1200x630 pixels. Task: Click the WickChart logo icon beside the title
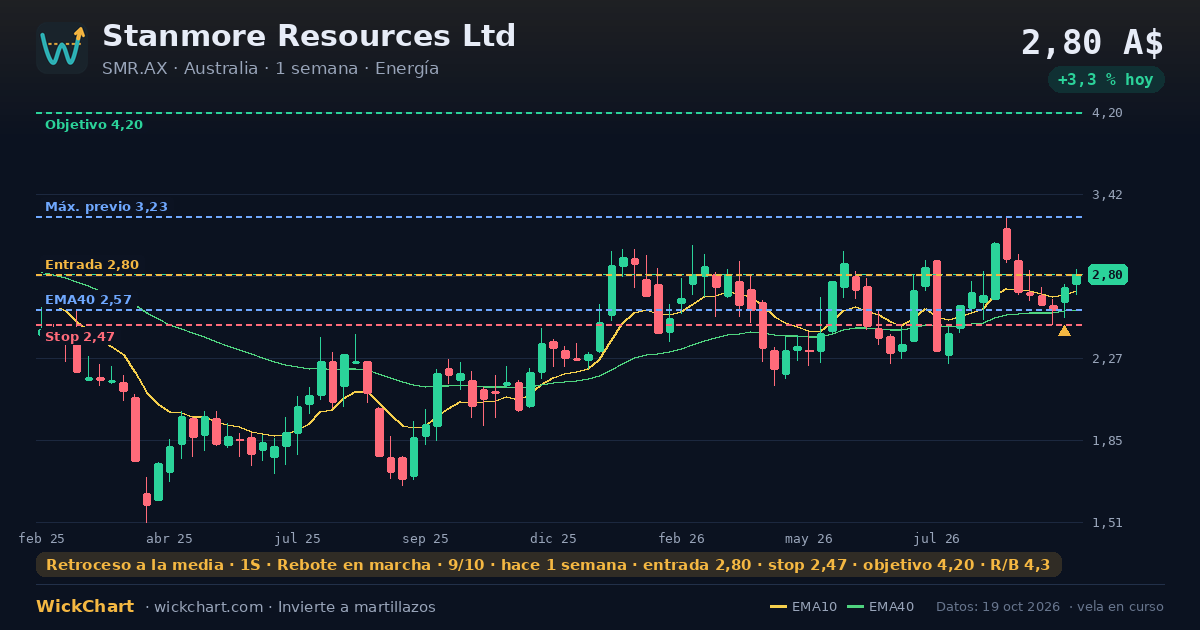click(x=62, y=48)
